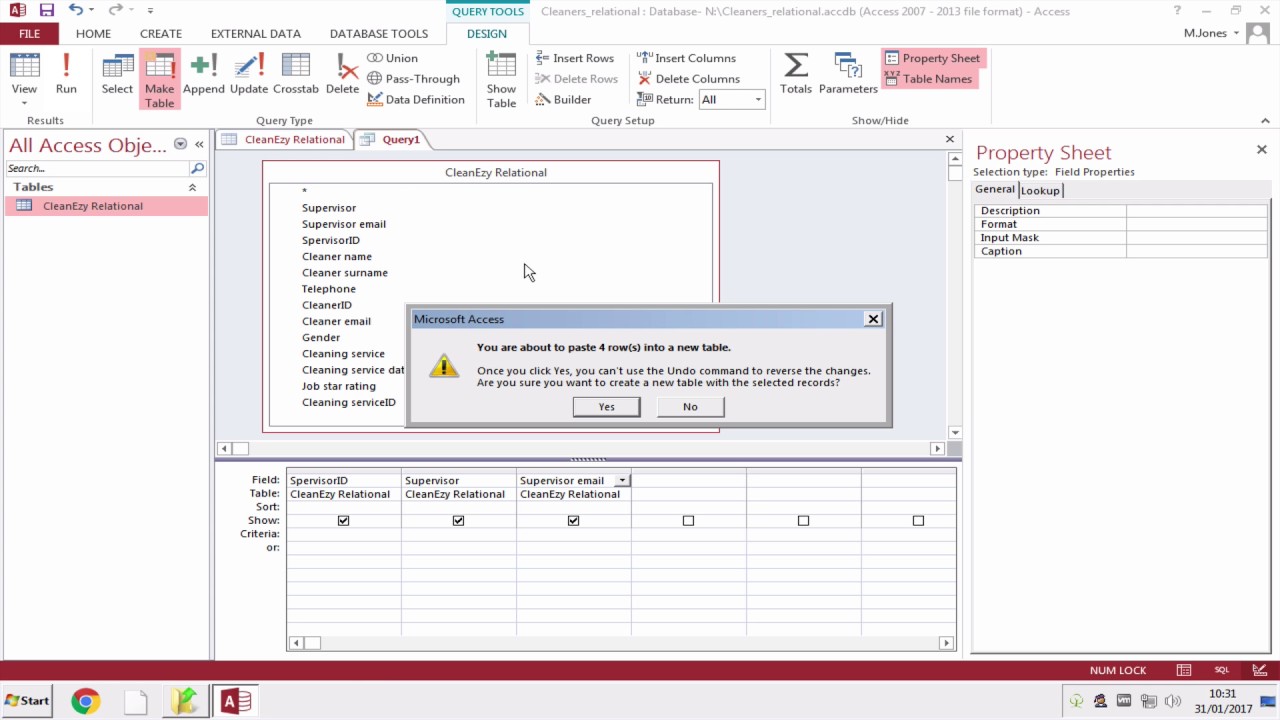Click Insert Rows in Query Setup
1280x720 pixels.
pyautogui.click(x=575, y=58)
